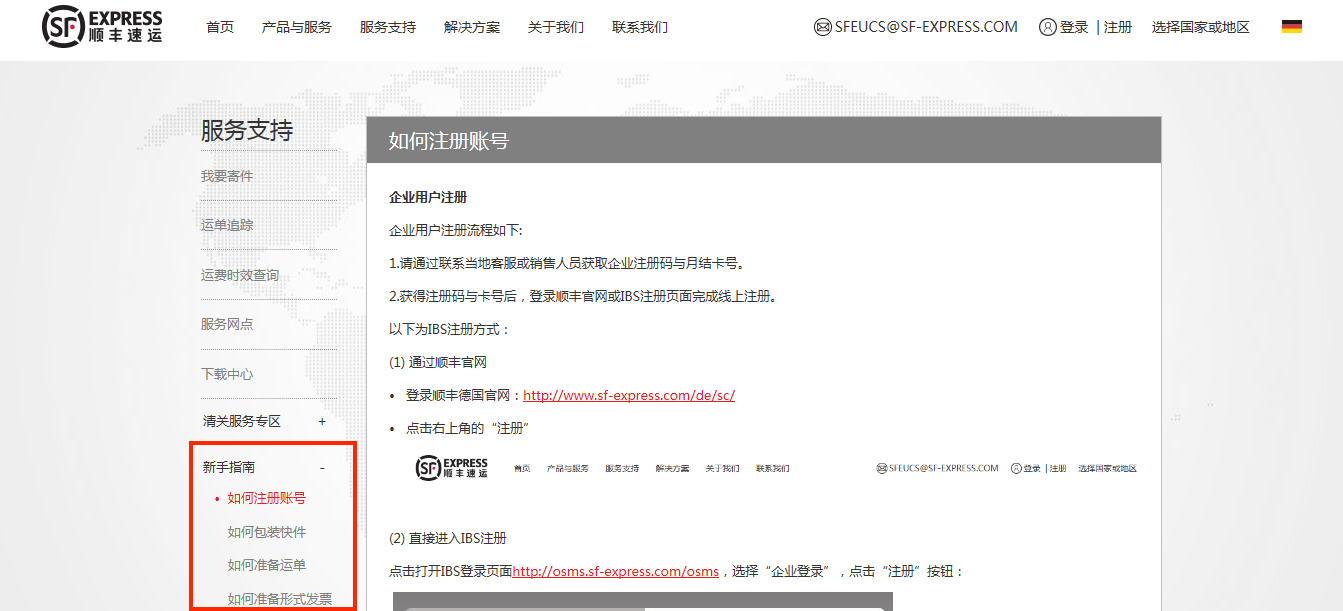This screenshot has height=611, width=1343.
Task: Click the 服务支持 sidebar title
Action: point(247,130)
